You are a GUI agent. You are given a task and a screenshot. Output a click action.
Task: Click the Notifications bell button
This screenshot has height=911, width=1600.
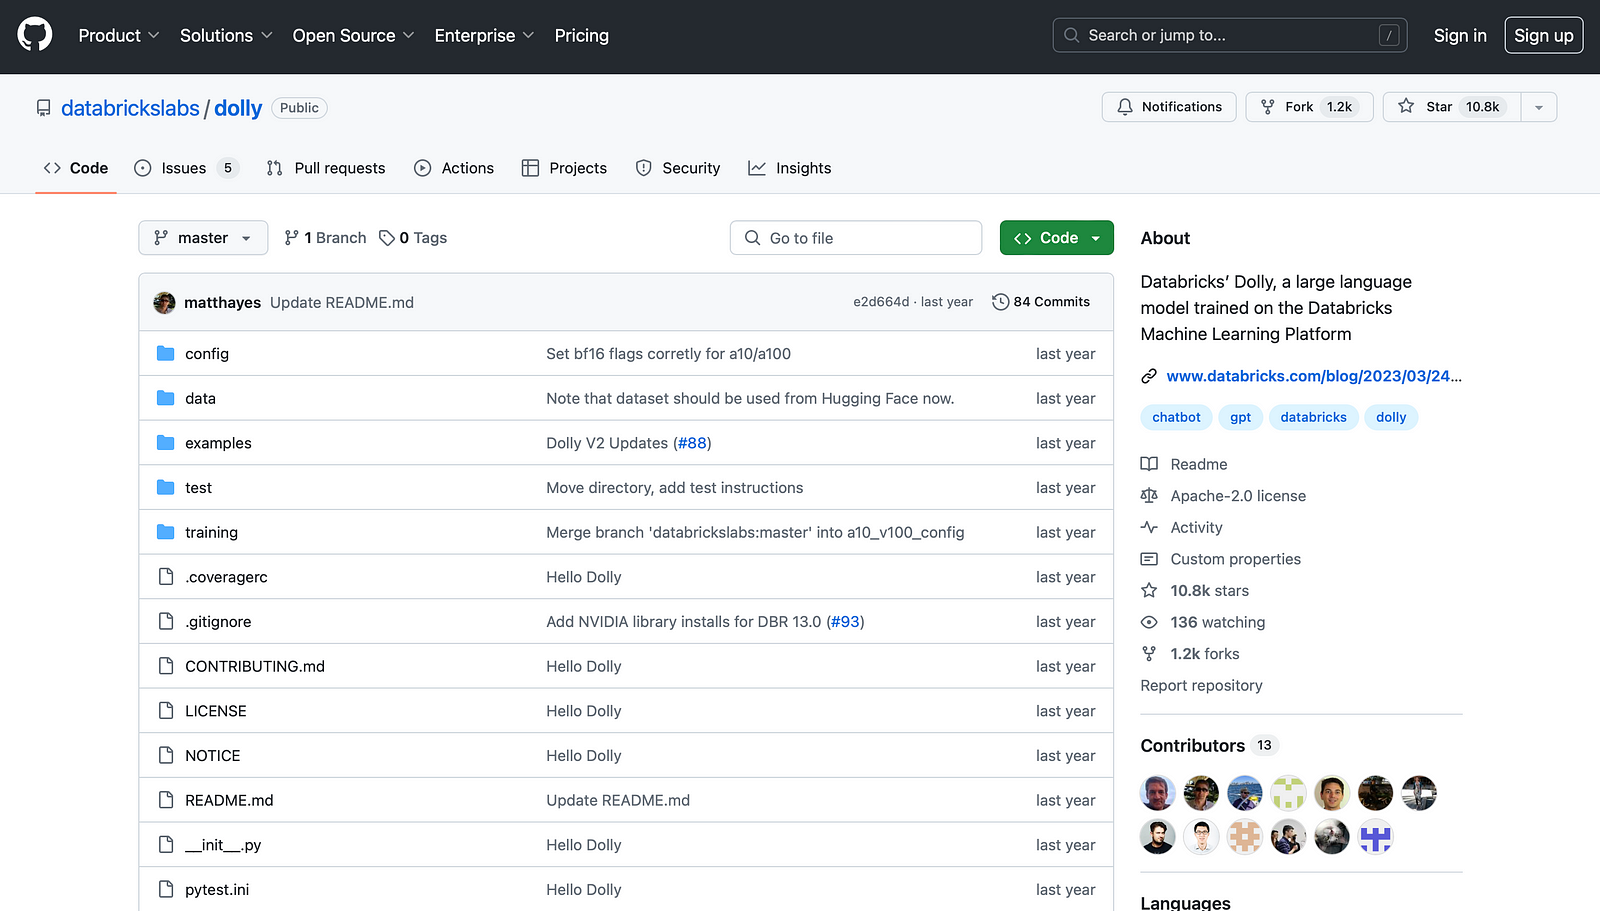pyautogui.click(x=1168, y=107)
